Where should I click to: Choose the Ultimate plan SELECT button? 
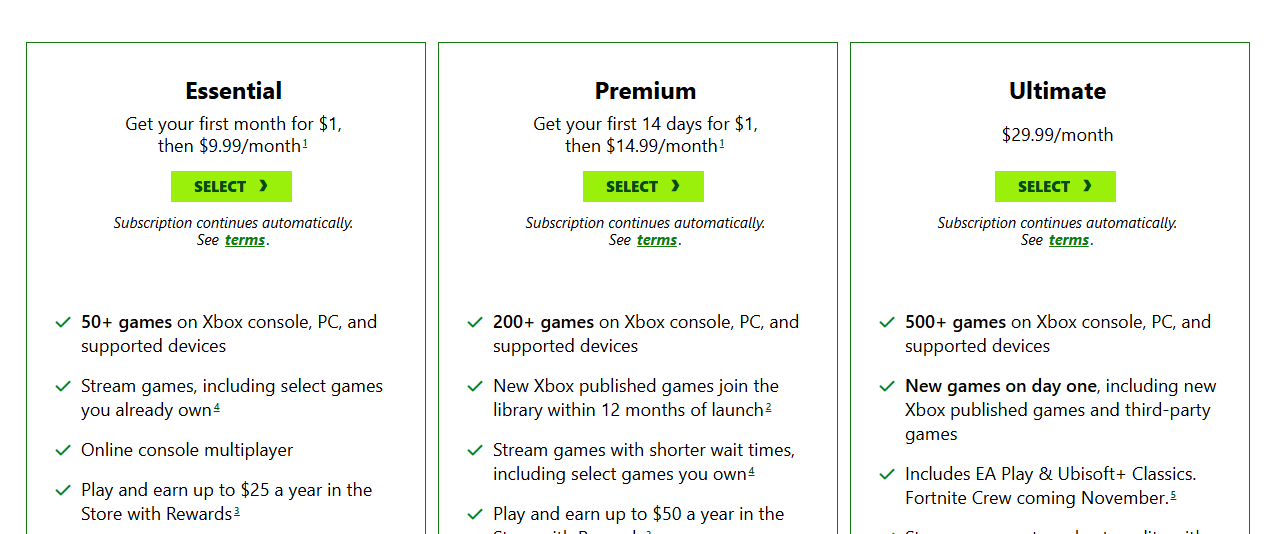pos(1055,187)
